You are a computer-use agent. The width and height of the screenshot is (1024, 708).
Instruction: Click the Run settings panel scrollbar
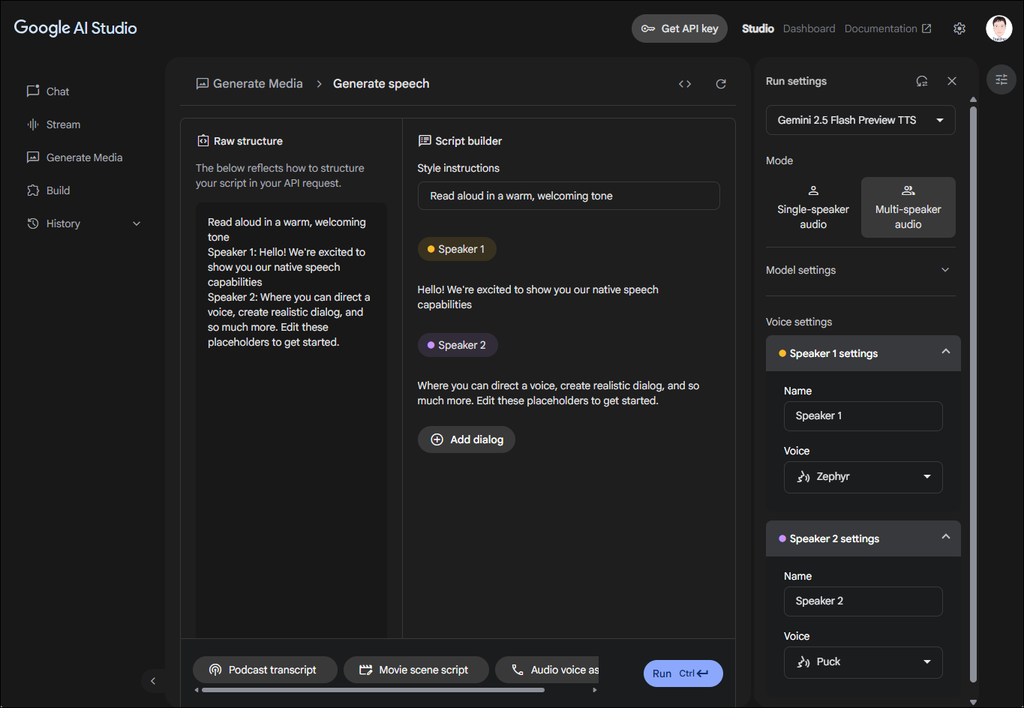click(x=973, y=394)
